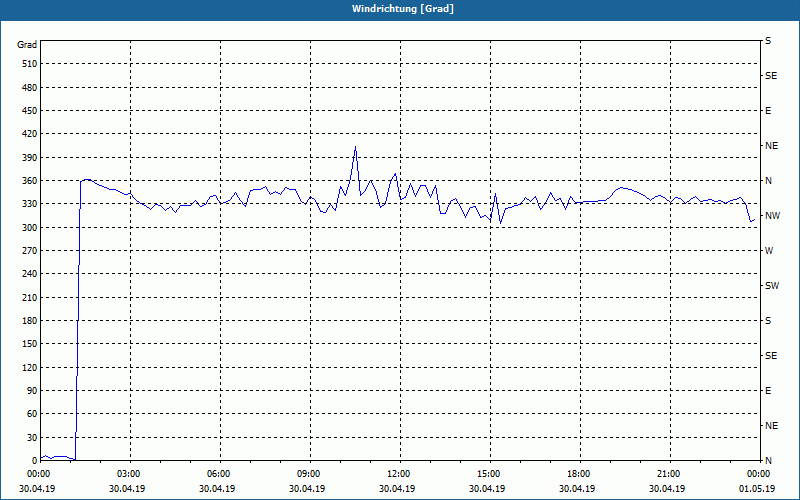
Task: Click the E compass label beside 90 gridline
Action: [x=768, y=391]
